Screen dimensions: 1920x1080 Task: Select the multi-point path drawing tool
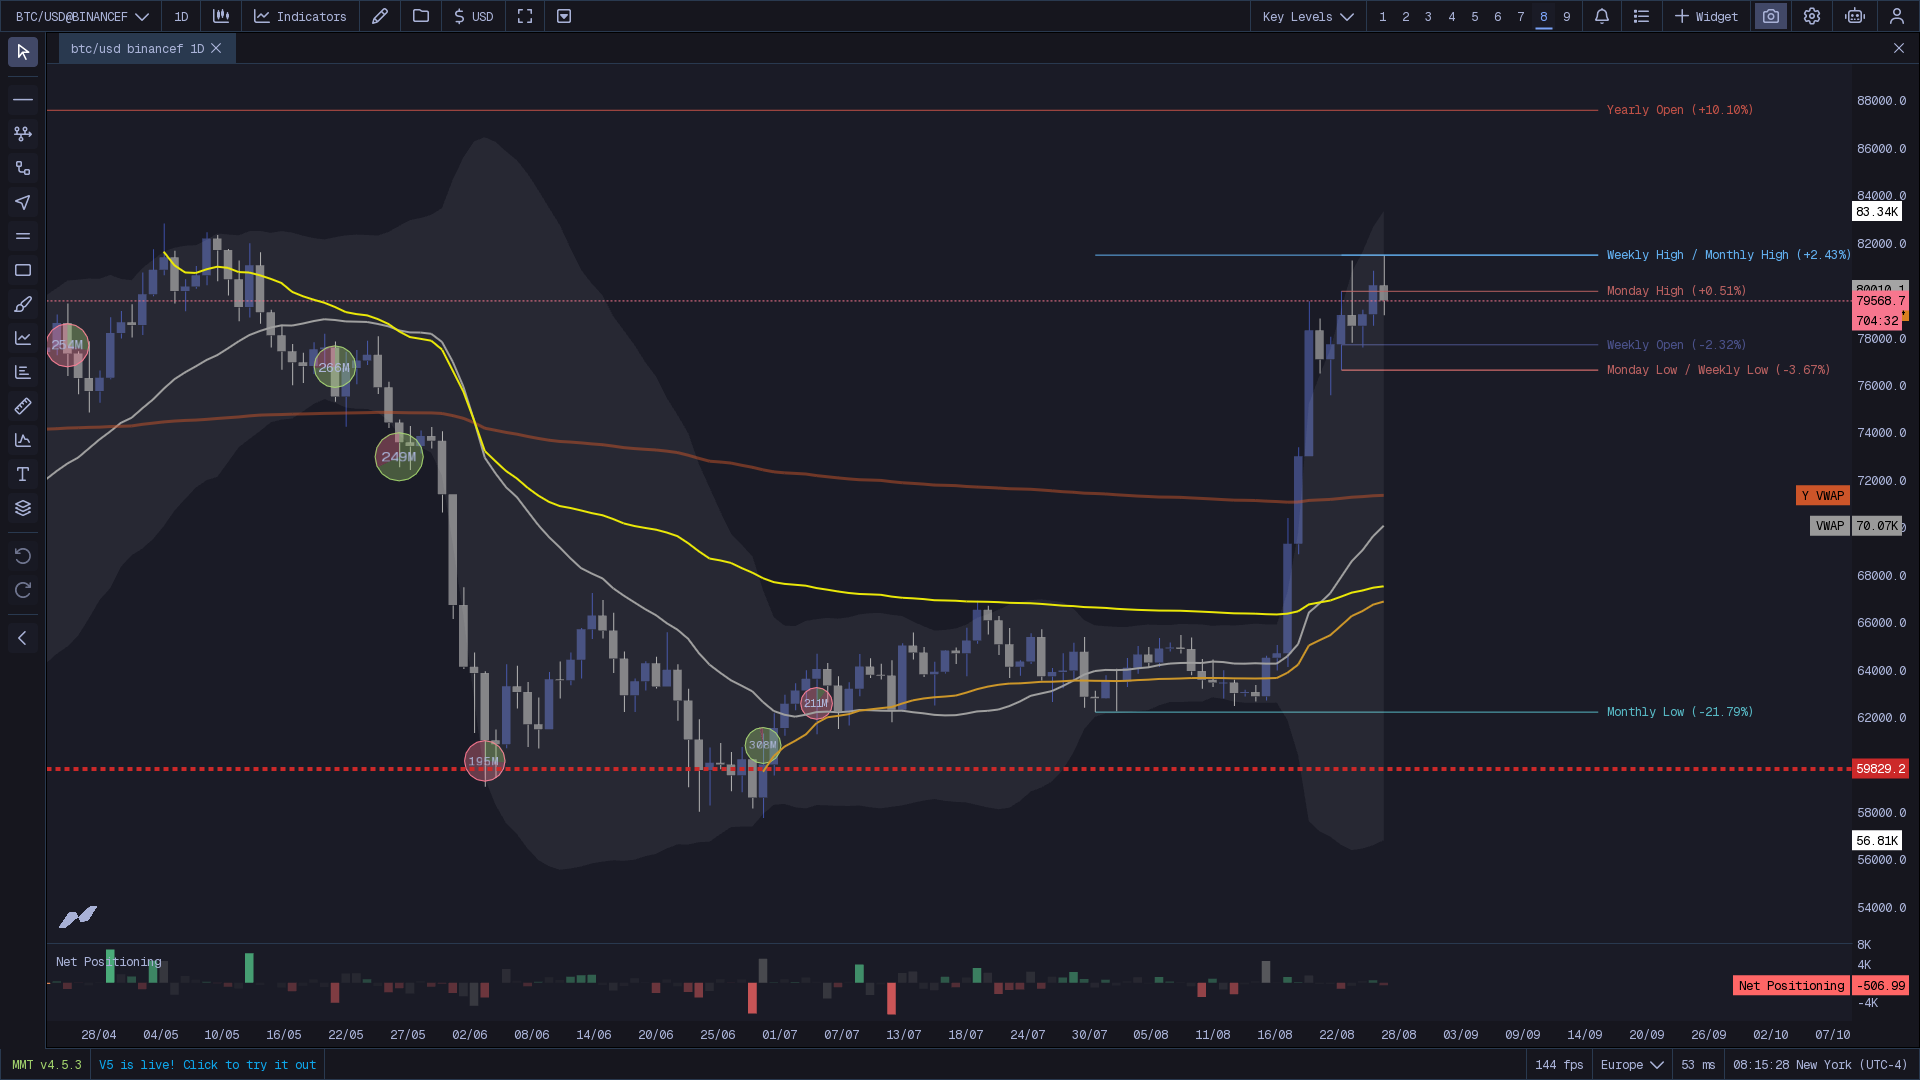pyautogui.click(x=23, y=133)
